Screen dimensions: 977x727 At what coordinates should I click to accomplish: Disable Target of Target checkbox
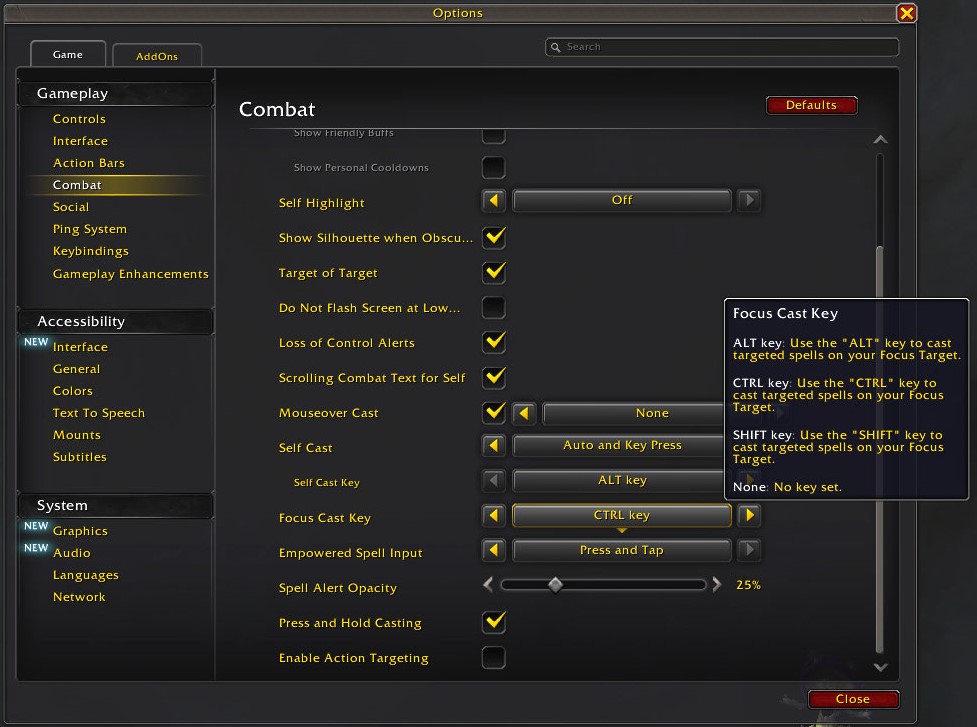493,272
